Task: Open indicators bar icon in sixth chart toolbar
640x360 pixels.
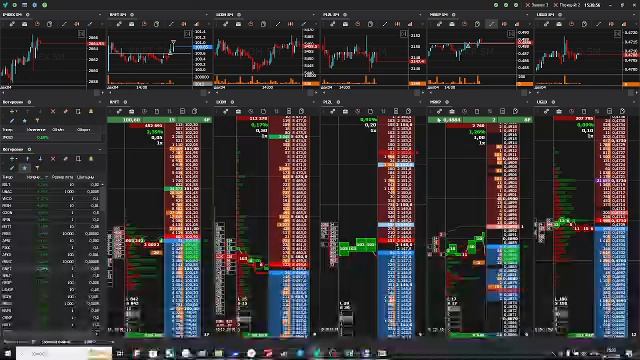Action: (624, 24)
